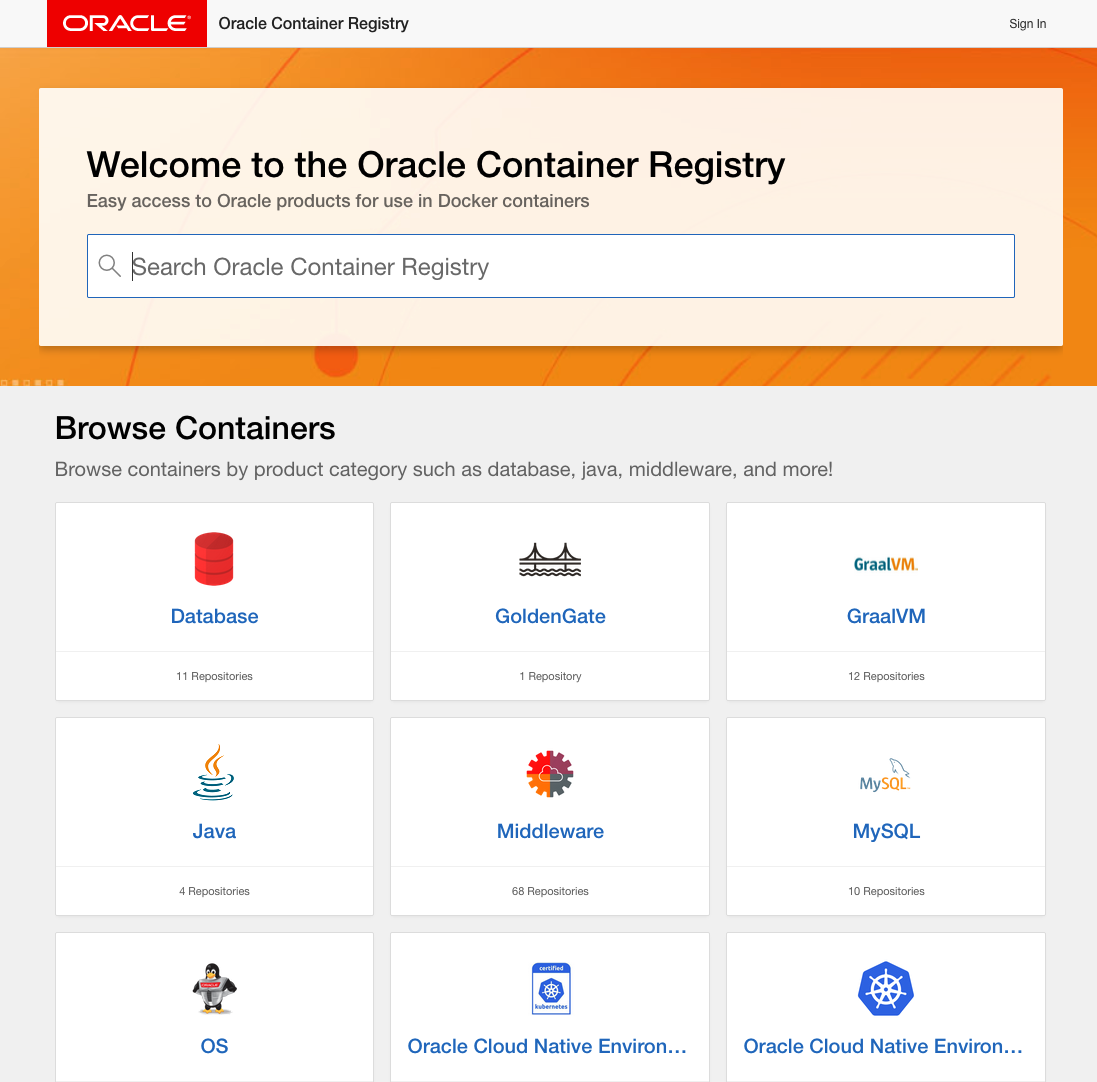Screen dimensions: 1097x1082
Task: Click the '68 Repositories' text under Middleware
Action: point(550,891)
